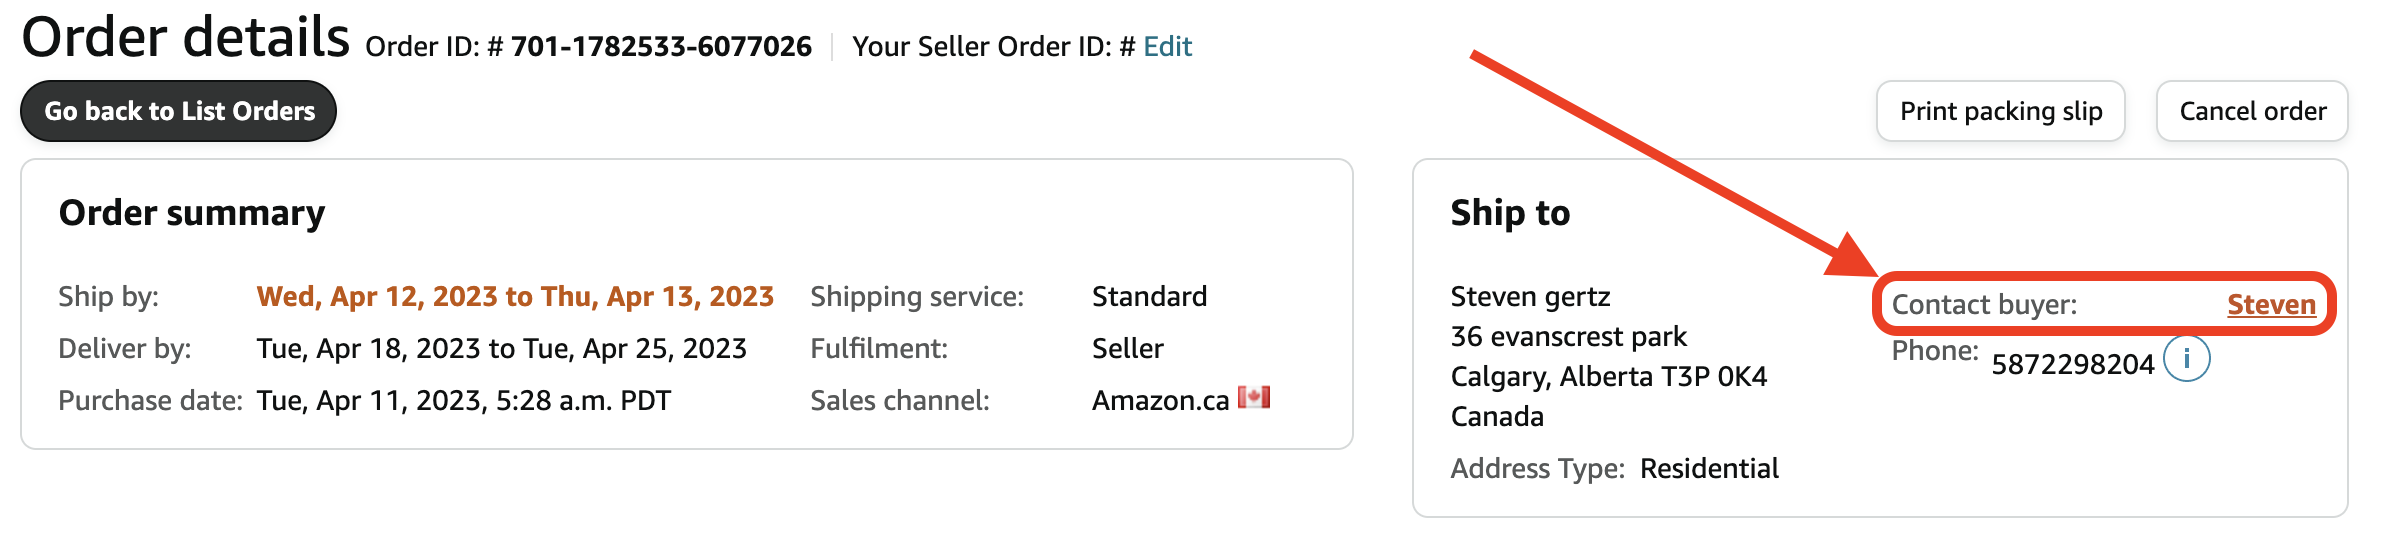Open Print packing slip
2384x554 pixels.
pos(2001,111)
